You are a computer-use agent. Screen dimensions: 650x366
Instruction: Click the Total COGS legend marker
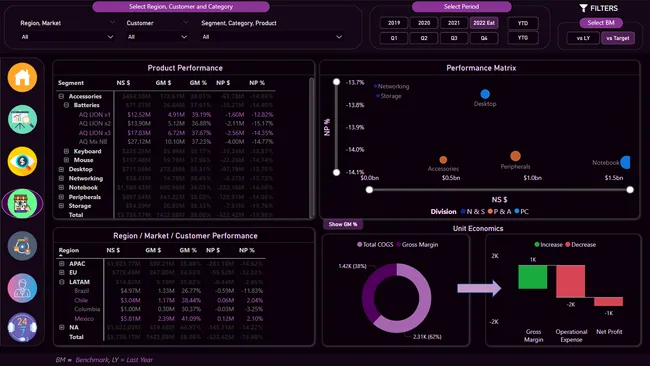[x=359, y=245]
